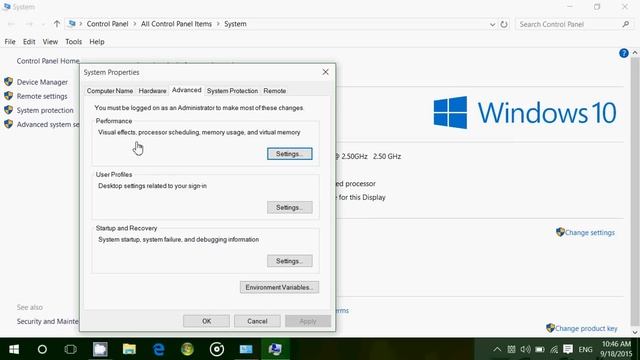Open File Explorer from taskbar

[x=129, y=349]
